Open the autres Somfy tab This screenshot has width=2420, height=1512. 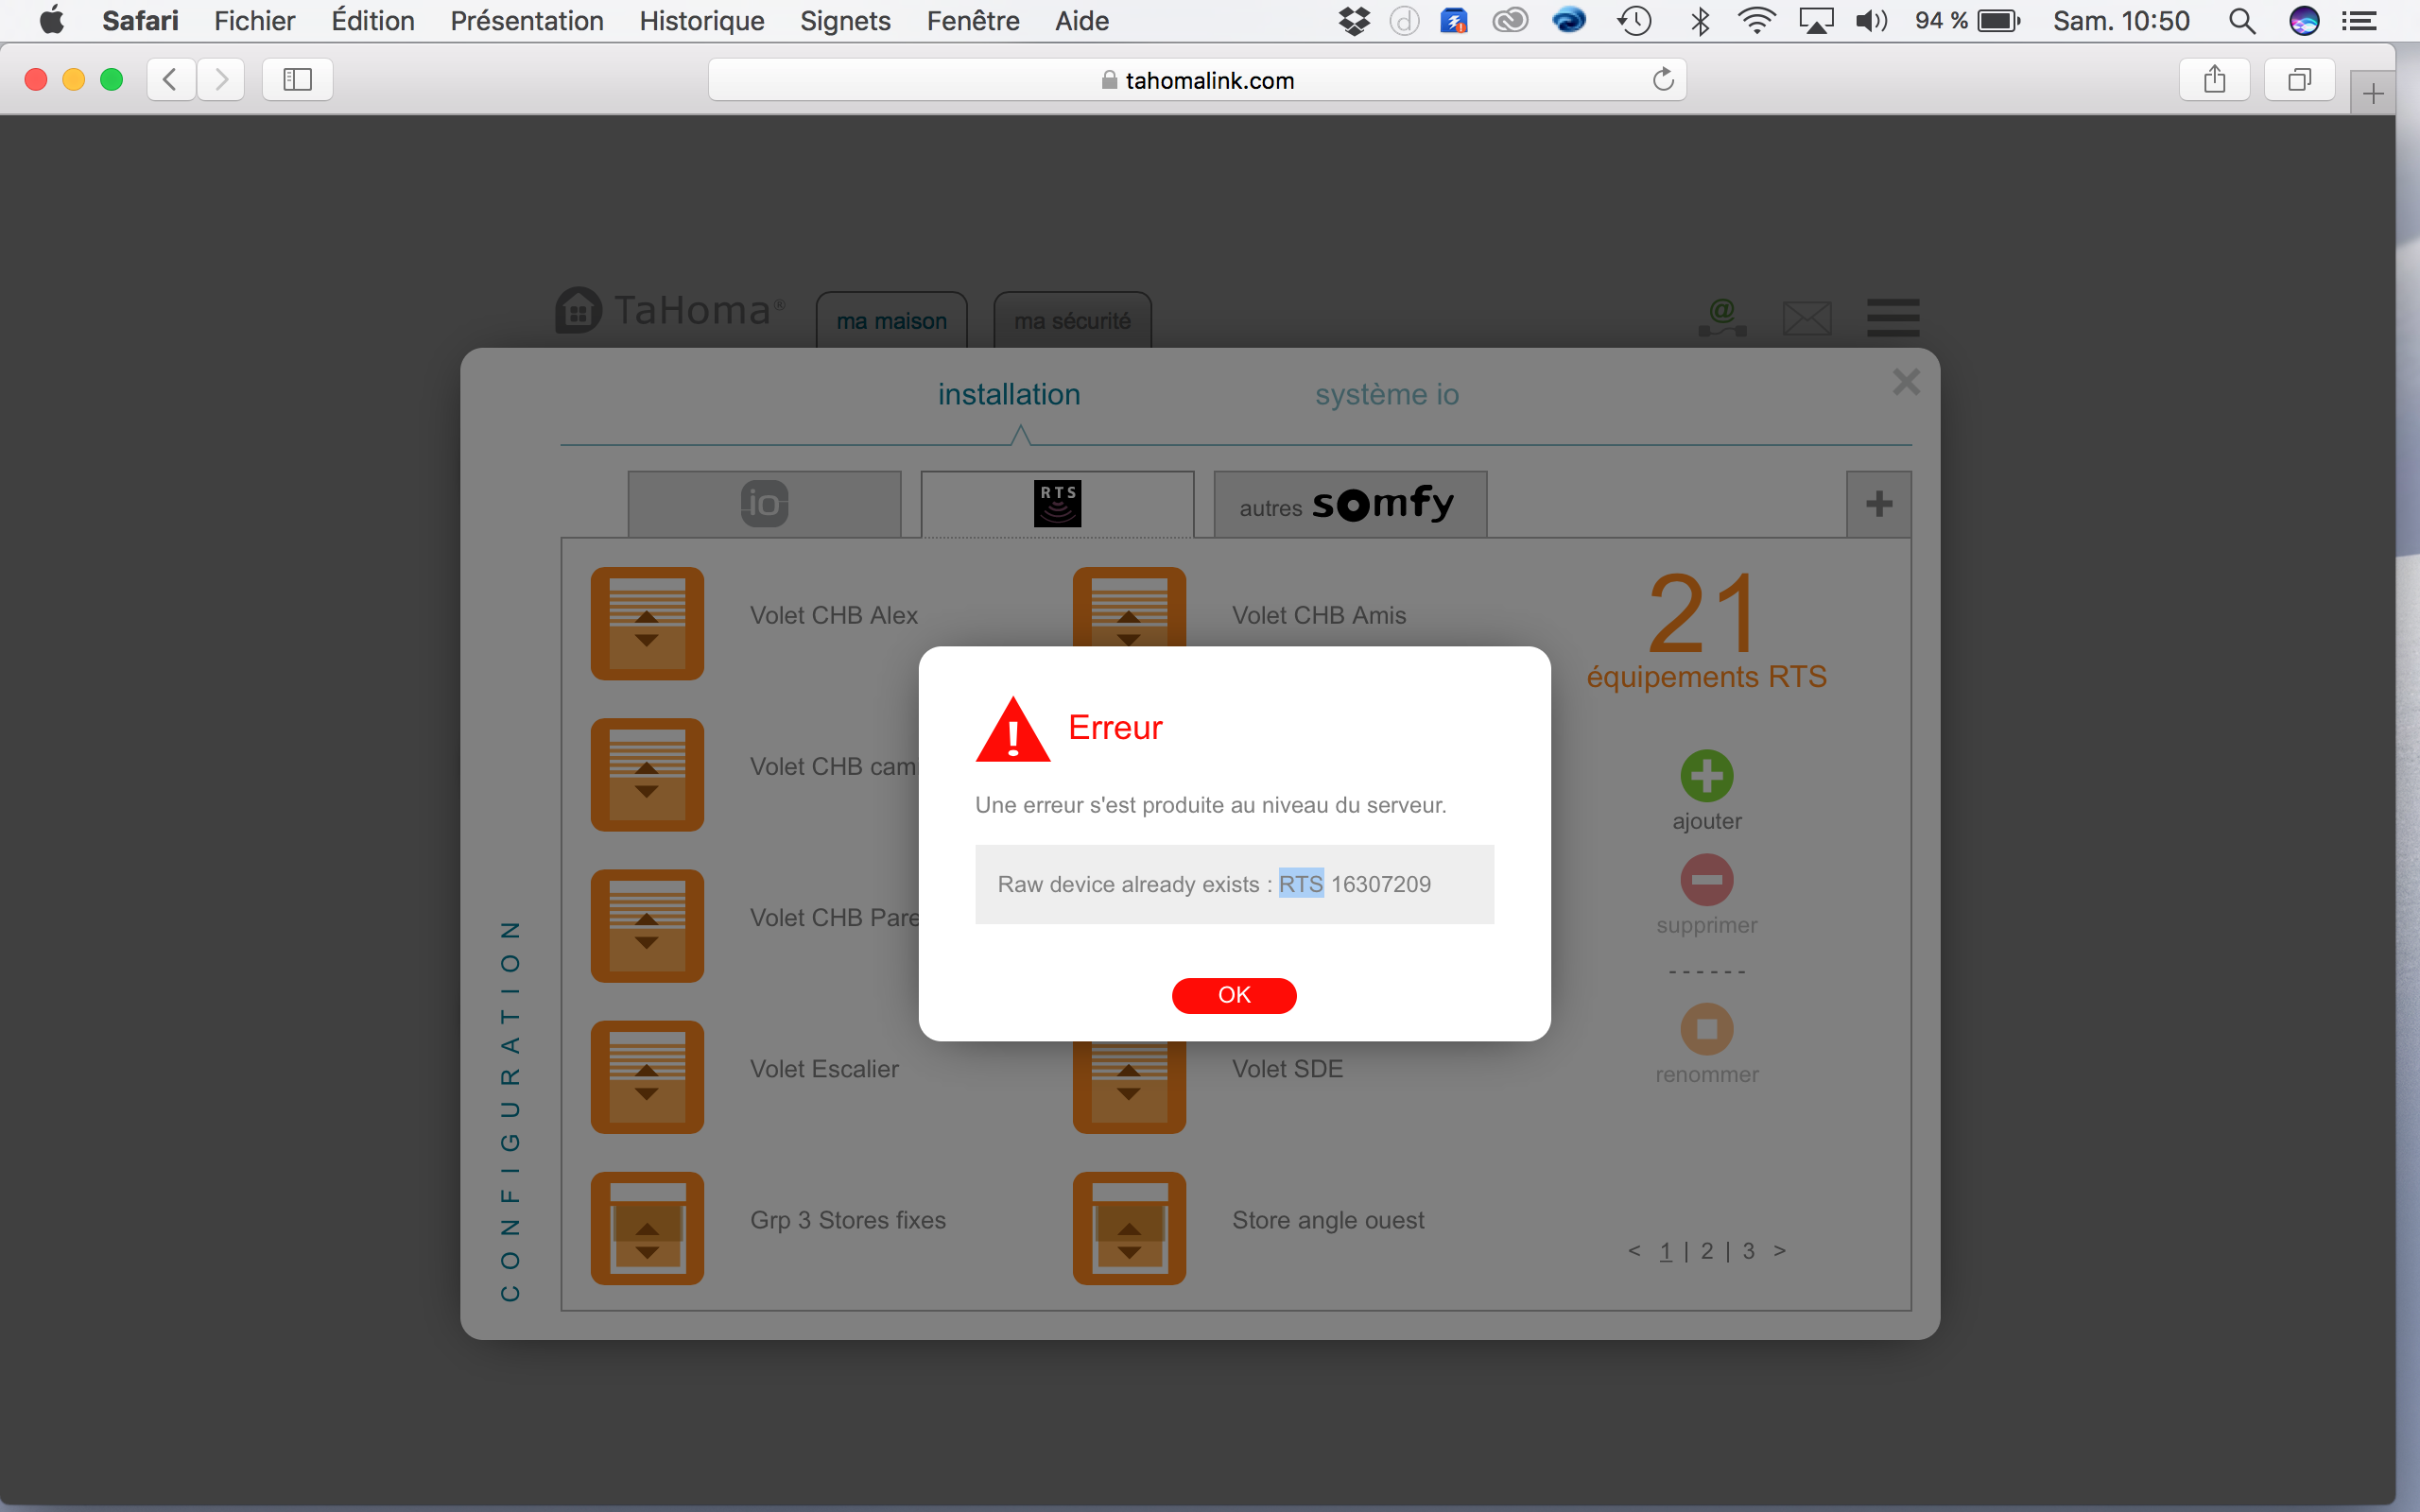pyautogui.click(x=1350, y=504)
